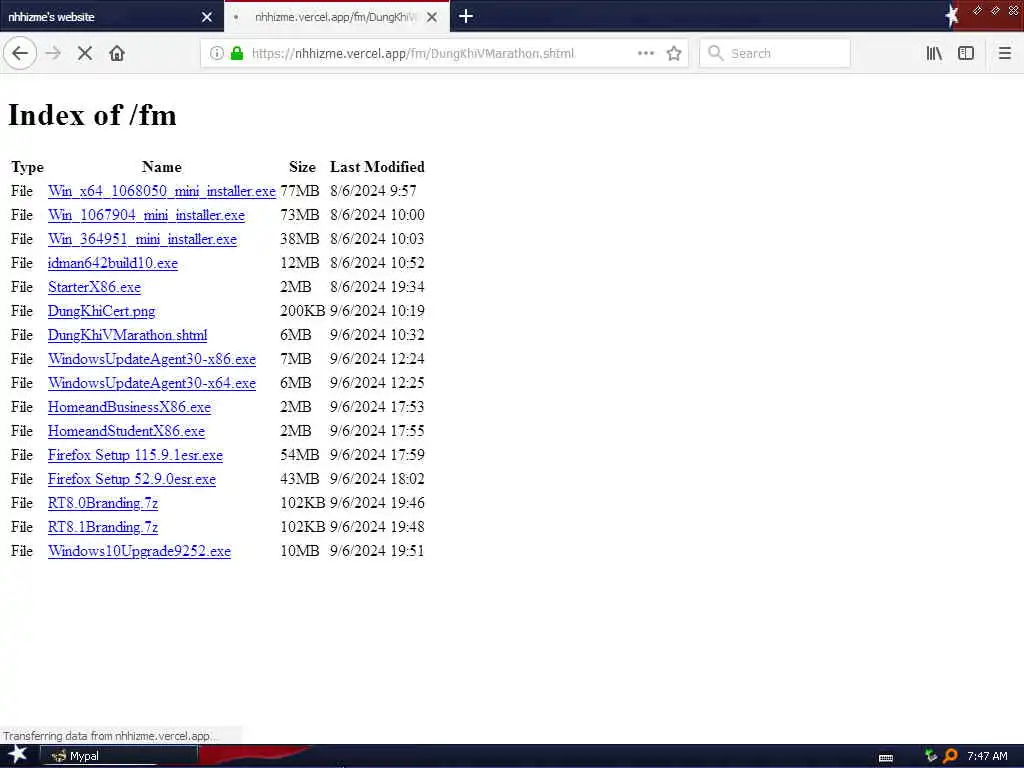Open RT8.0Branding.7z link
The image size is (1024, 768).
(x=103, y=503)
